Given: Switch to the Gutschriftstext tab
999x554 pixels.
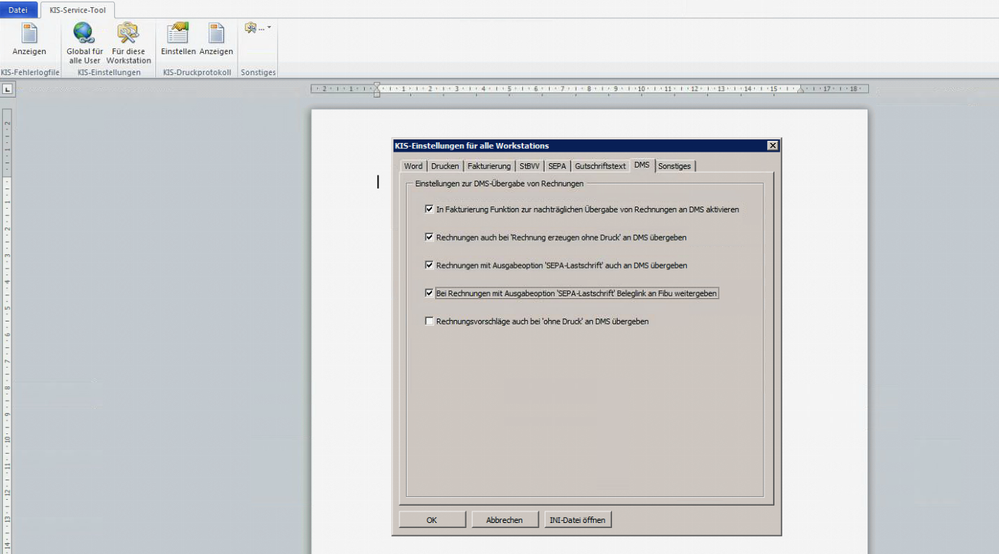Looking at the screenshot, I should point(600,166).
